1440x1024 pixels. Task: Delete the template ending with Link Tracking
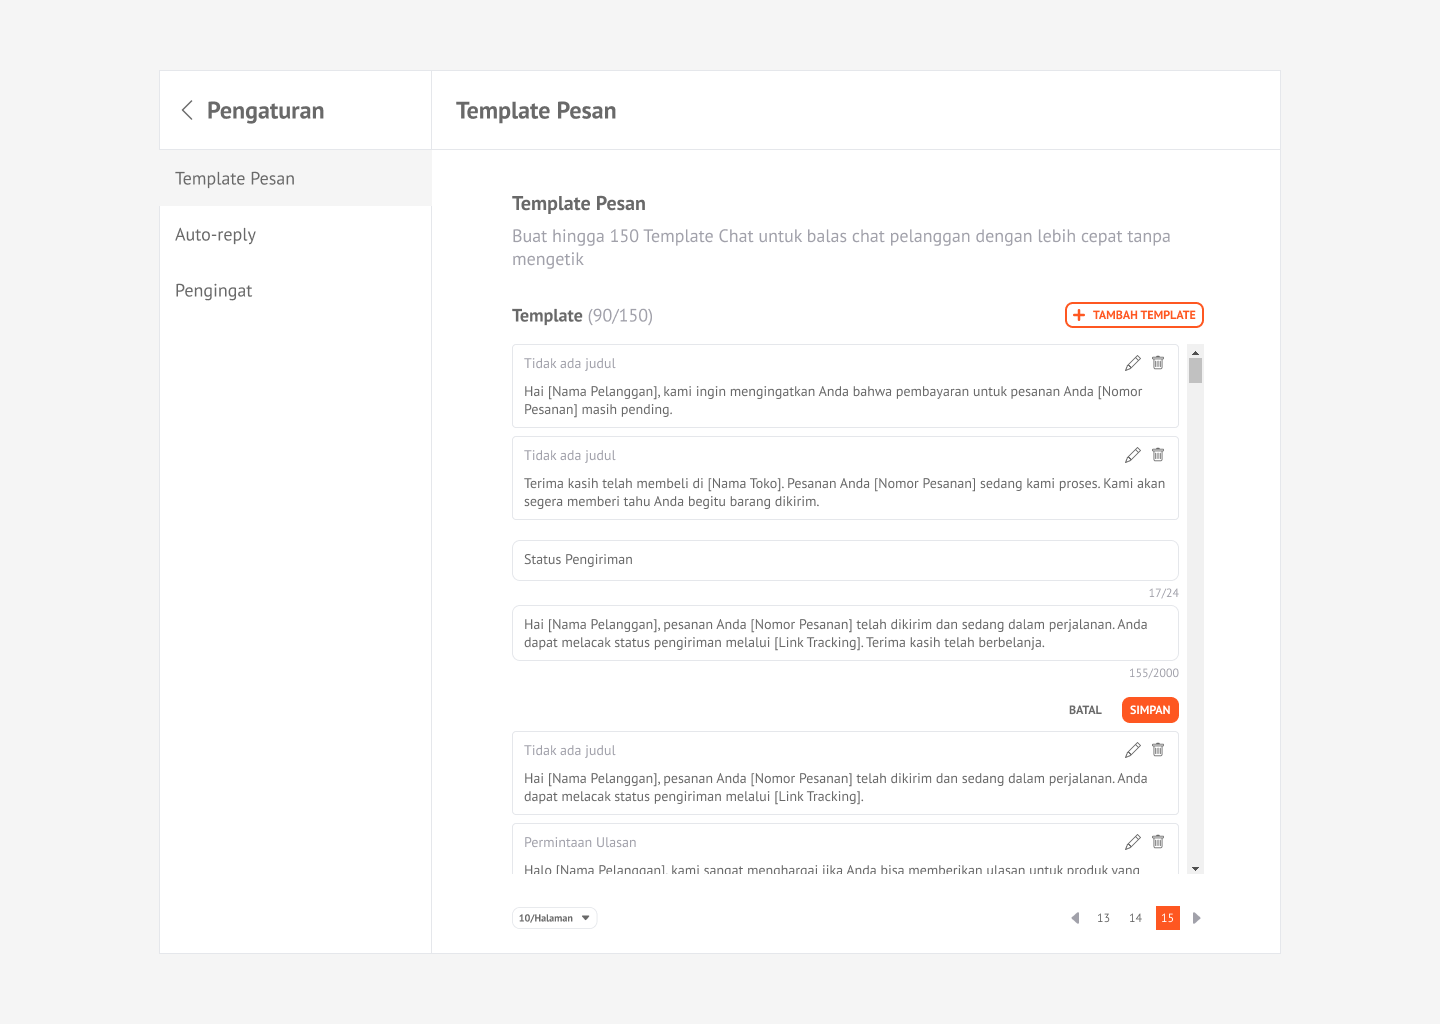click(1158, 750)
